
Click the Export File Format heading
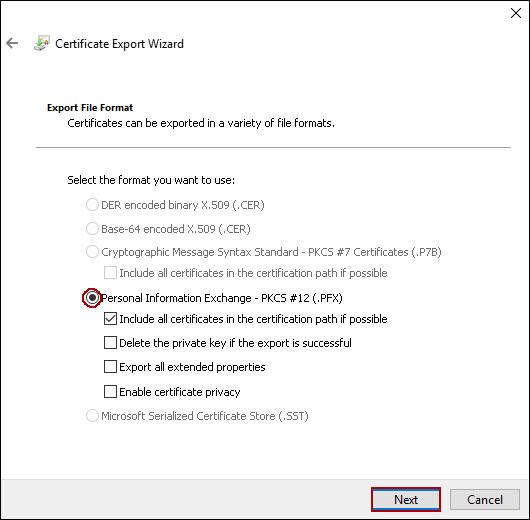coord(90,108)
